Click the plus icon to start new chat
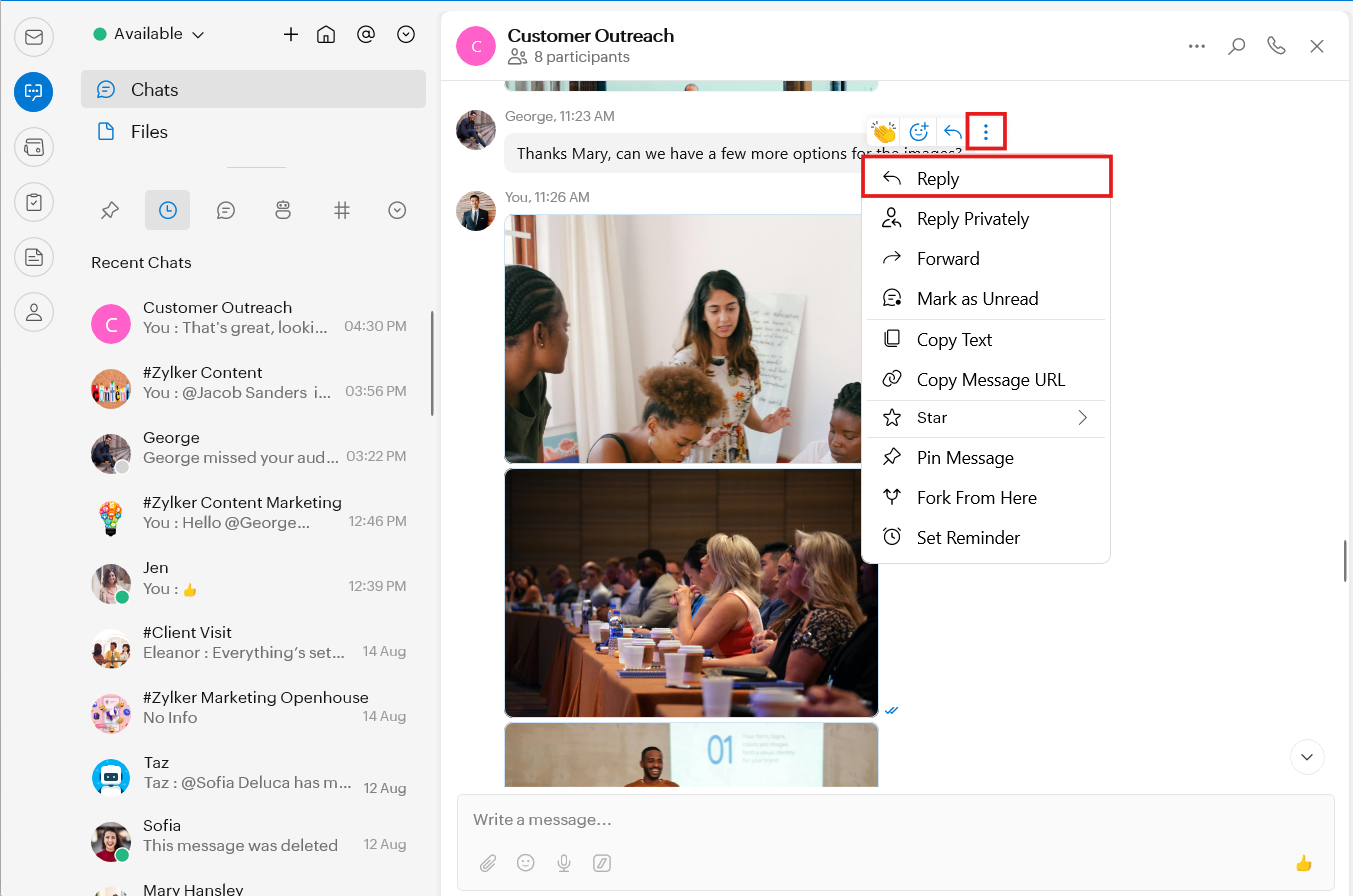 point(291,34)
